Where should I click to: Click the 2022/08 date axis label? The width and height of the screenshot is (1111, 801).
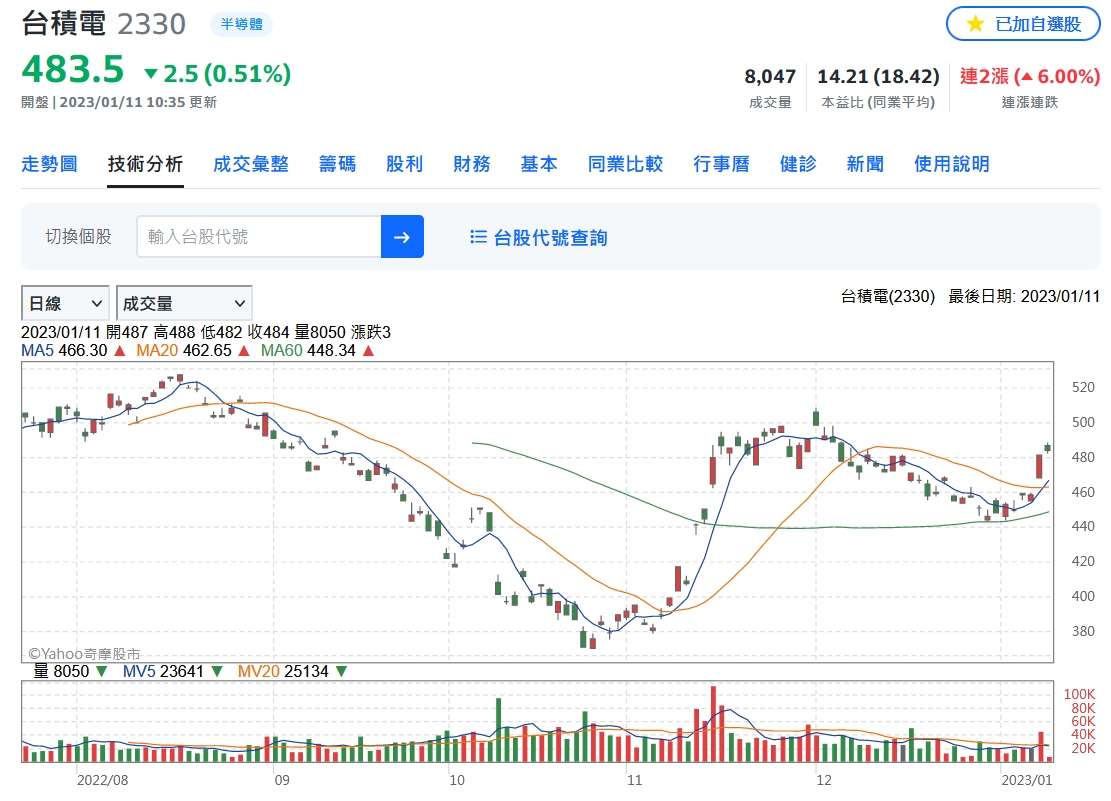[x=103, y=780]
